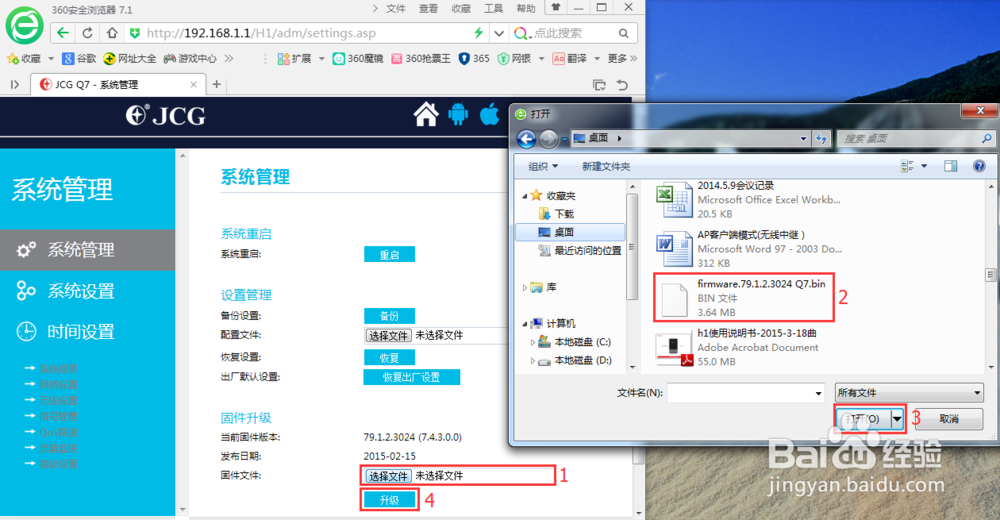Open 网址大全 bookmark
Screen dimensions: 1000x520
click(x=129, y=59)
